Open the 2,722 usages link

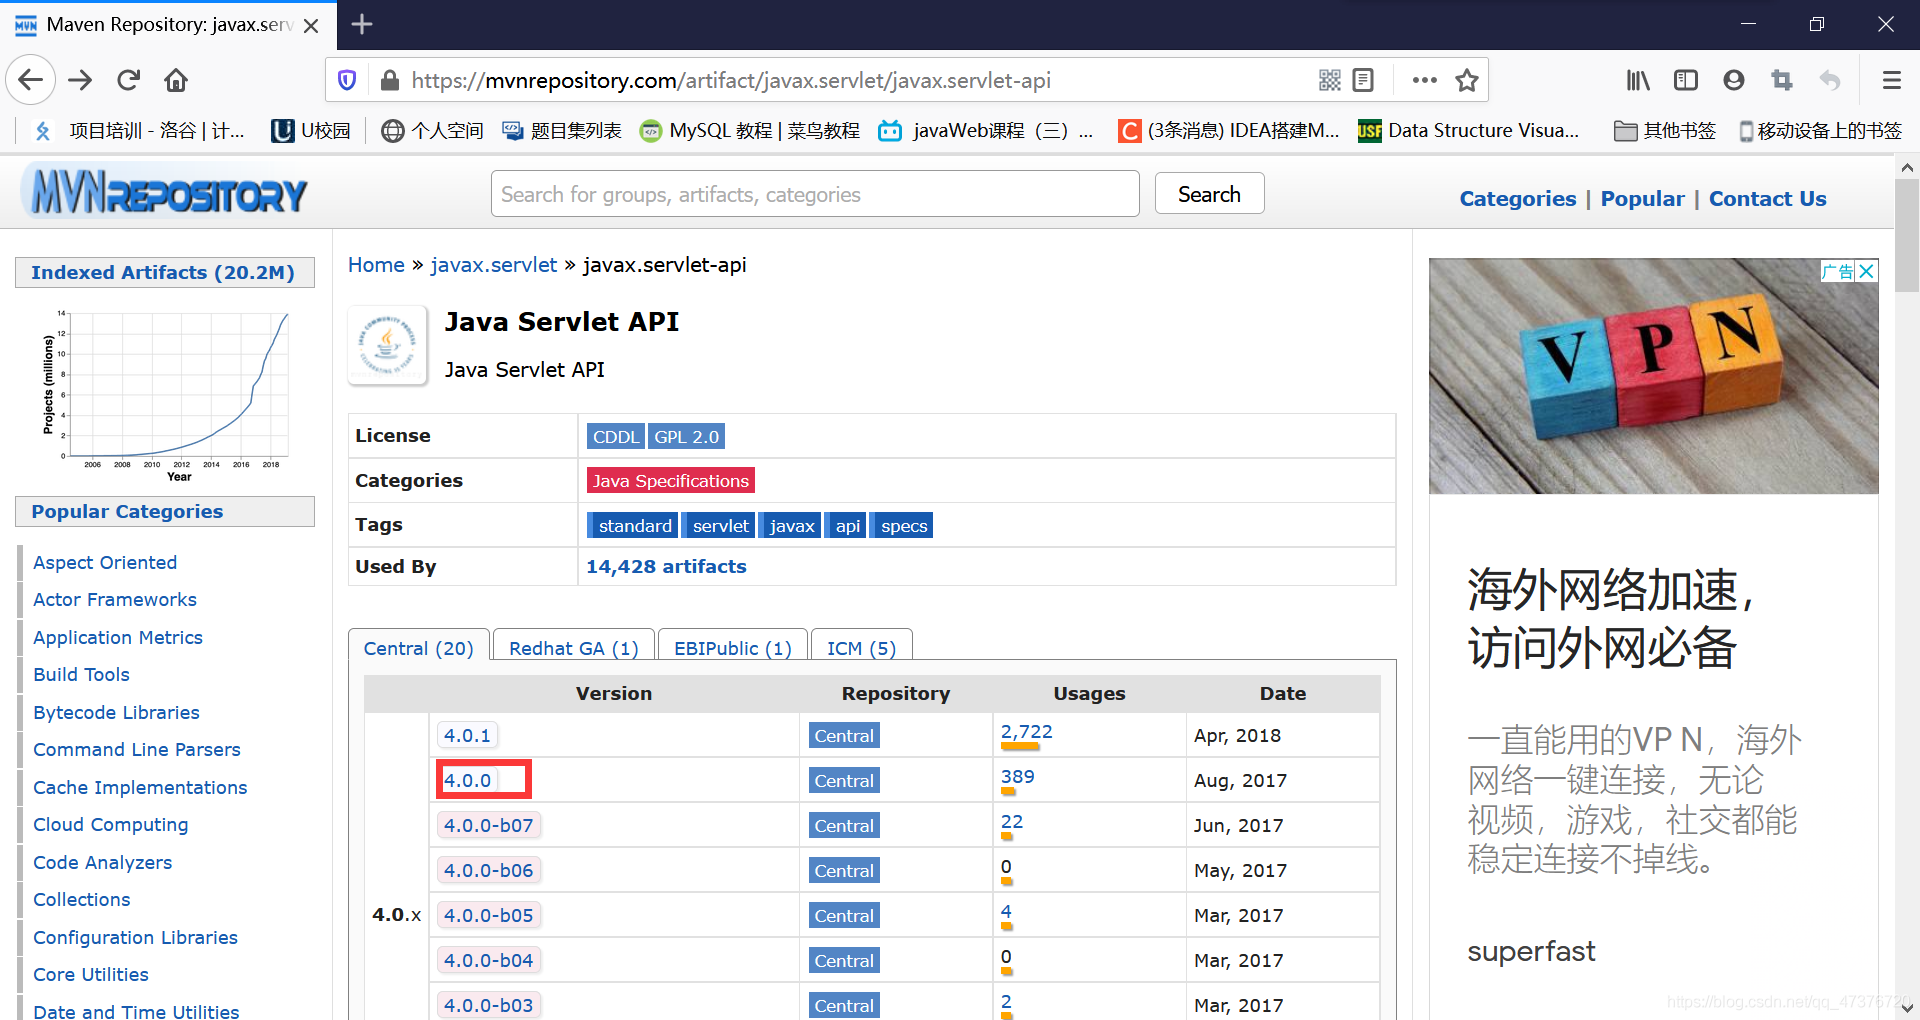pos(1026,732)
